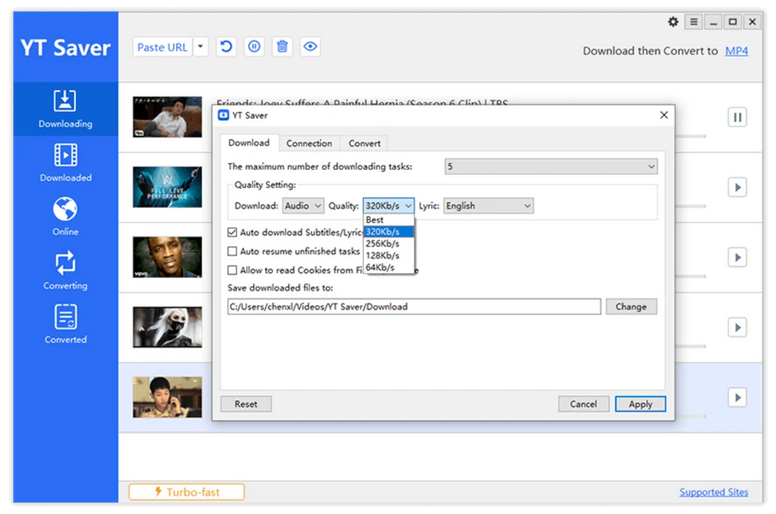Switch to the Convert tab

coord(365,143)
